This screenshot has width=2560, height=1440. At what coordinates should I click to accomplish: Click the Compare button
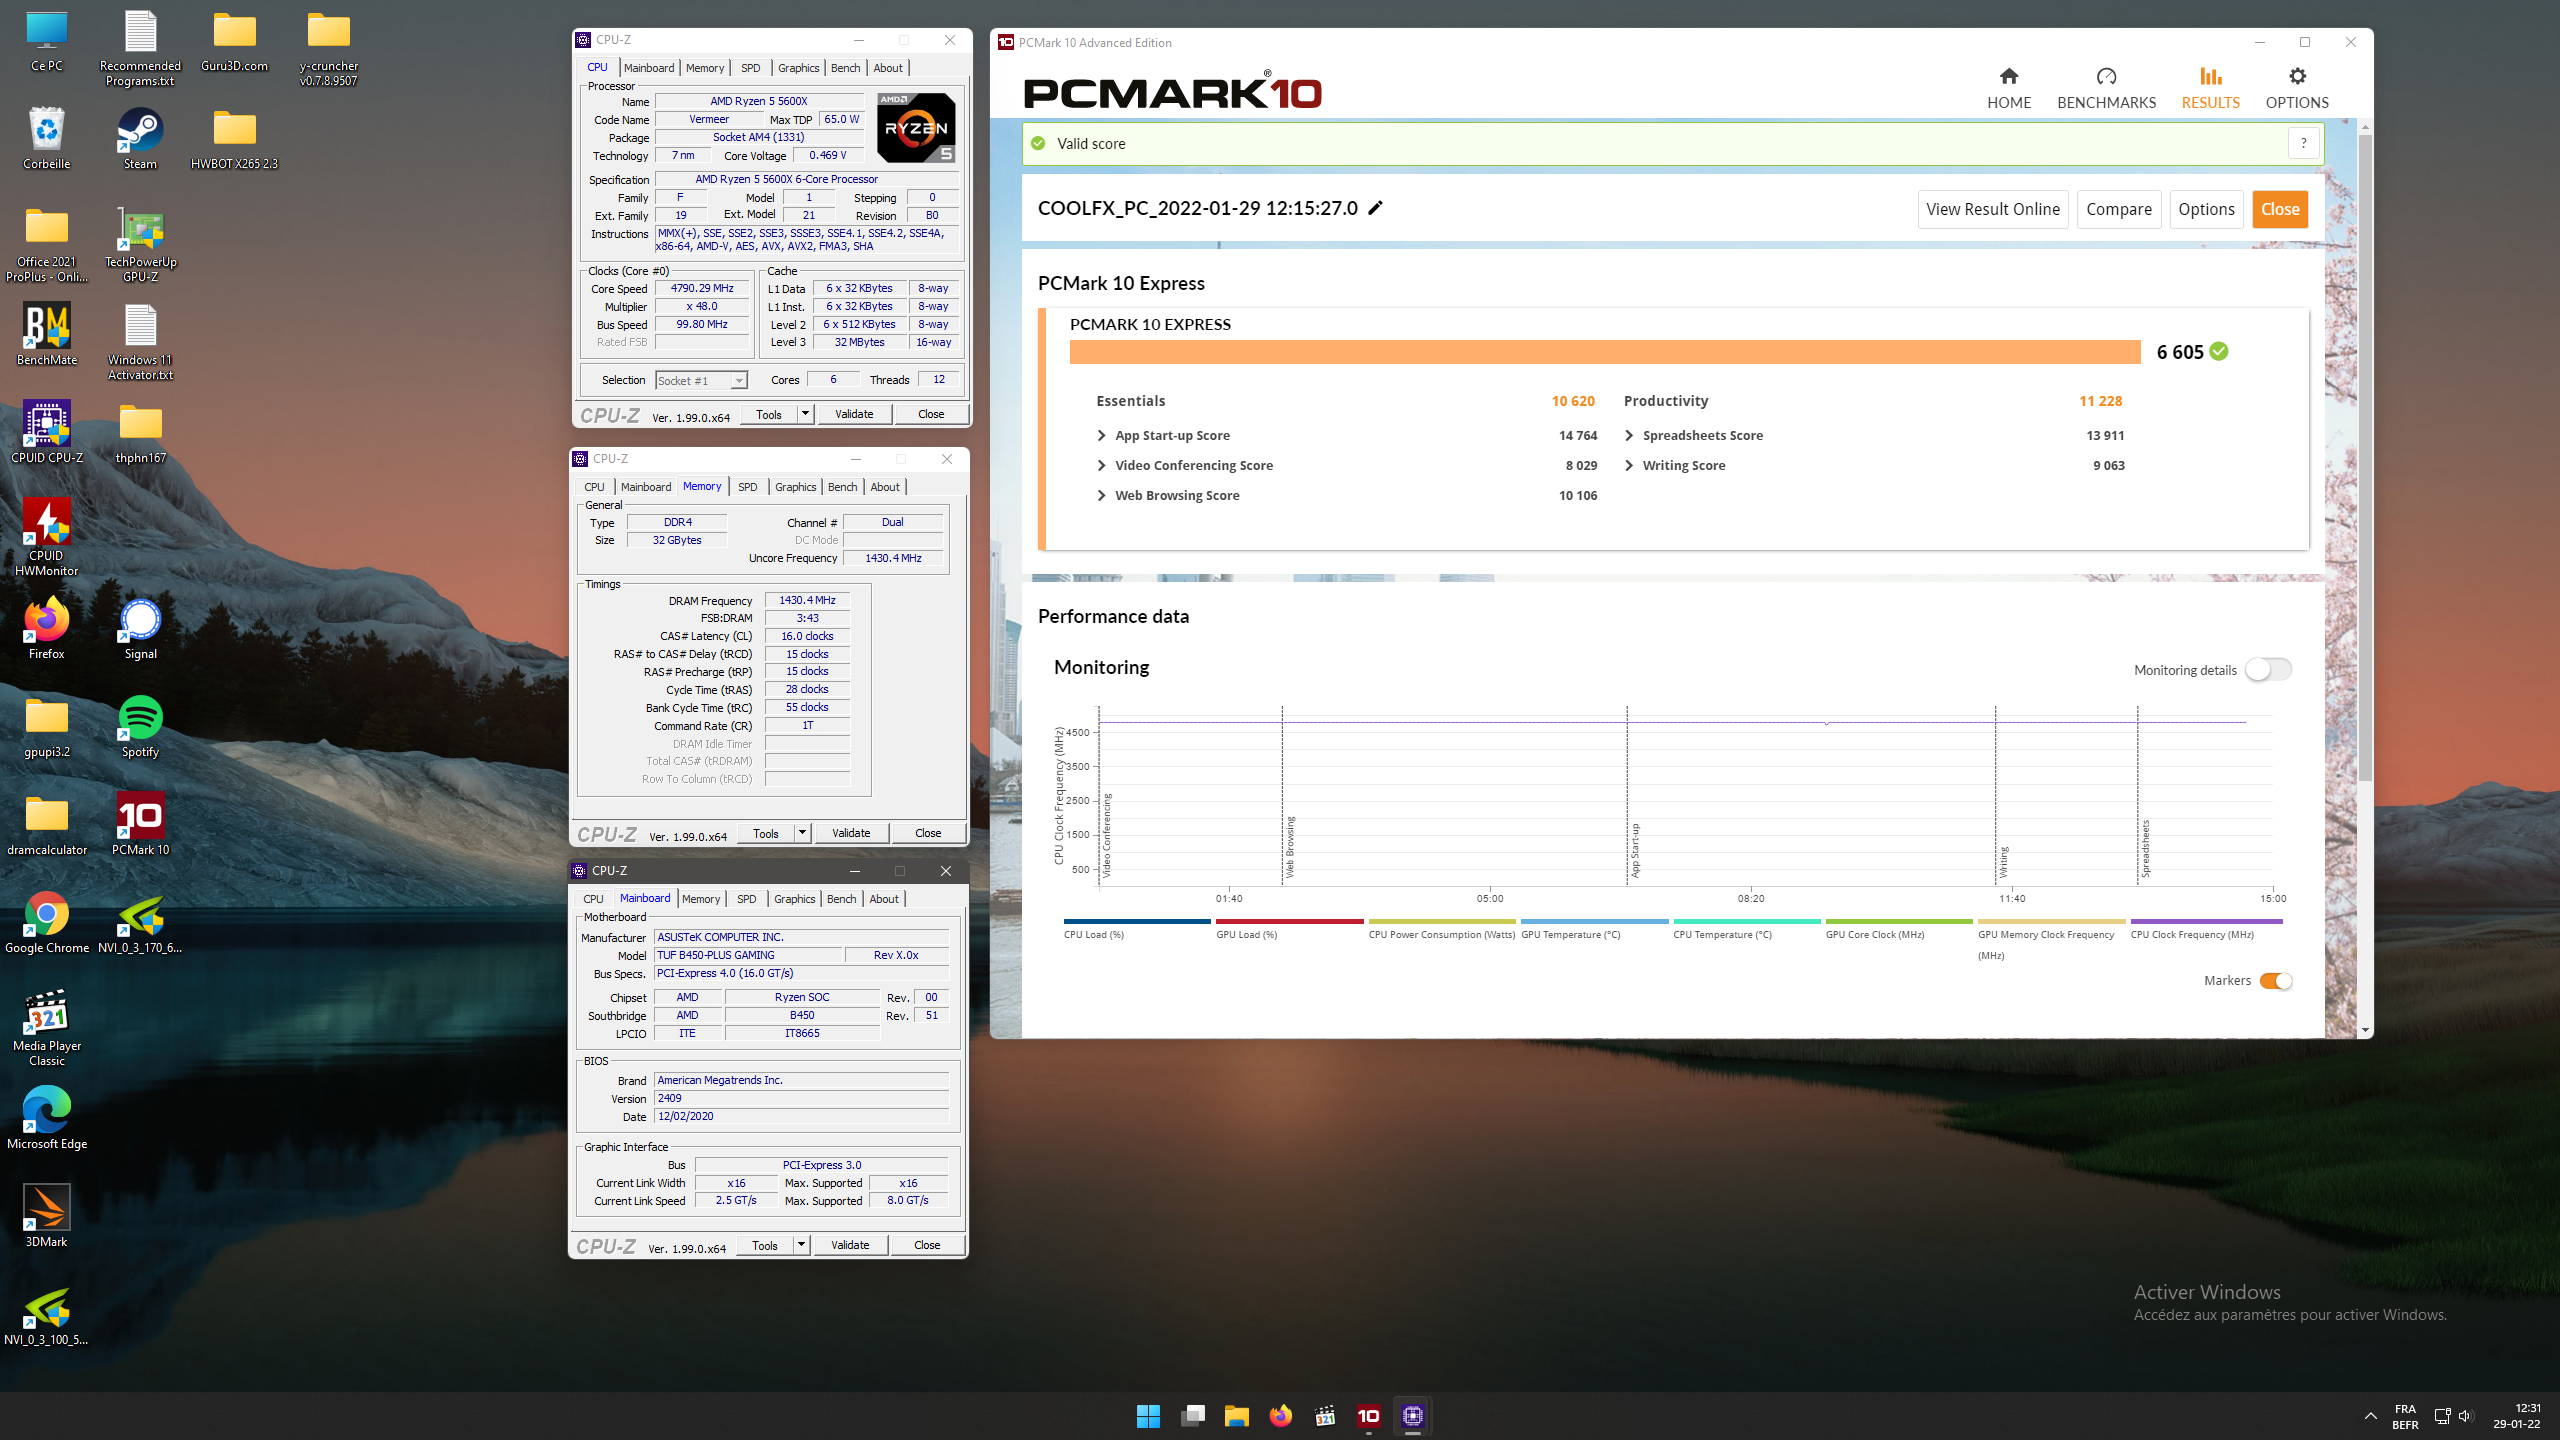click(2119, 209)
